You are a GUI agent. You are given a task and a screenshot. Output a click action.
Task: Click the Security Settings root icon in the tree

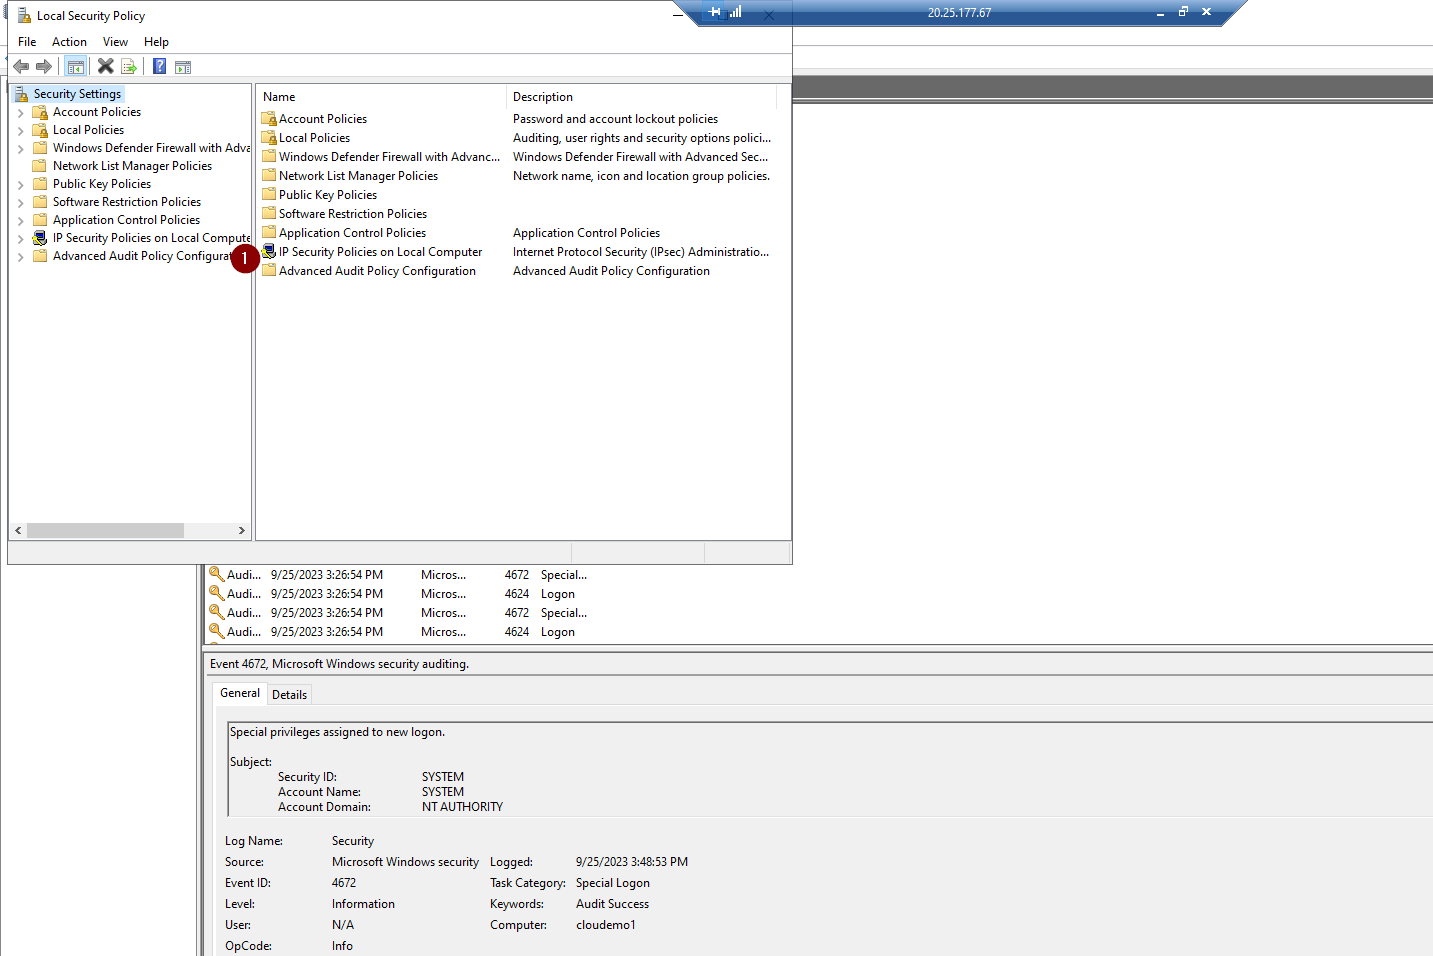22,94
